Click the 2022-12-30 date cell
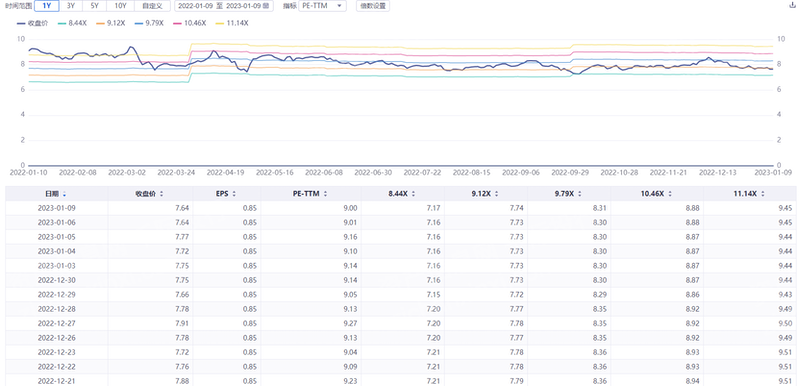Viewport: 800px width, 386px height. click(57, 280)
